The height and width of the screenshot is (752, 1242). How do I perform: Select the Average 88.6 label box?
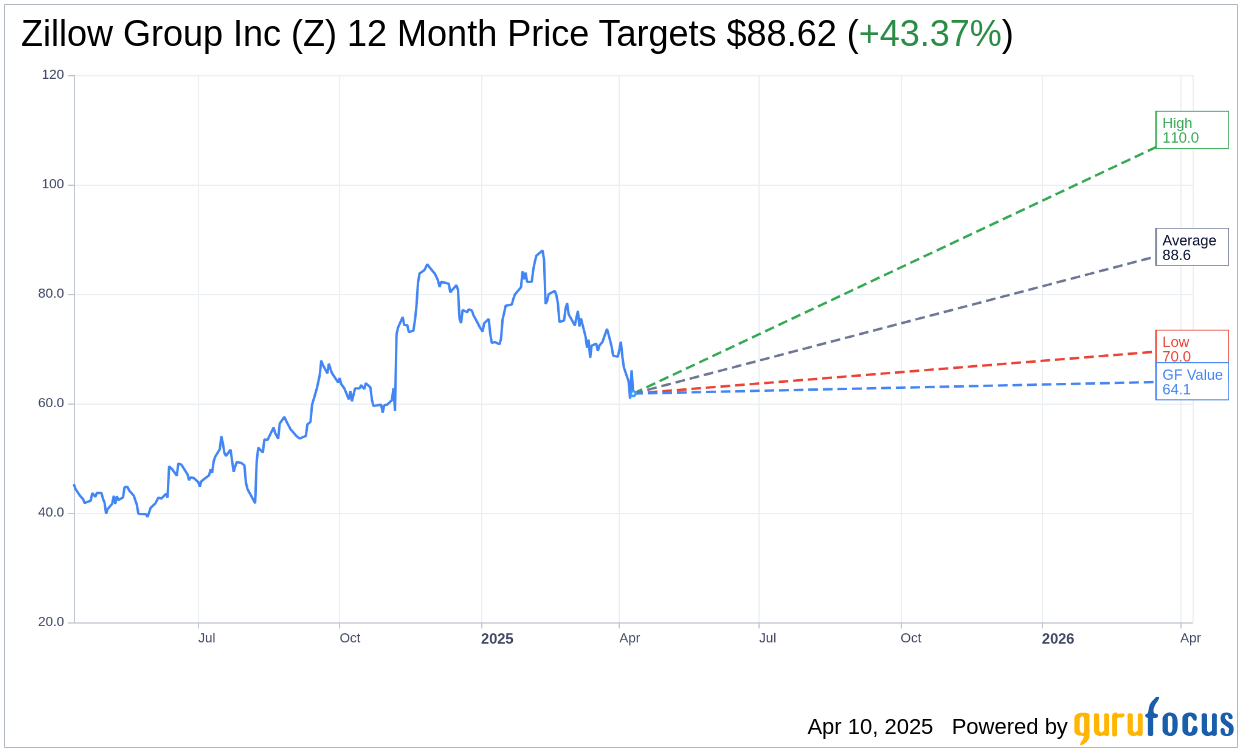coord(1192,247)
